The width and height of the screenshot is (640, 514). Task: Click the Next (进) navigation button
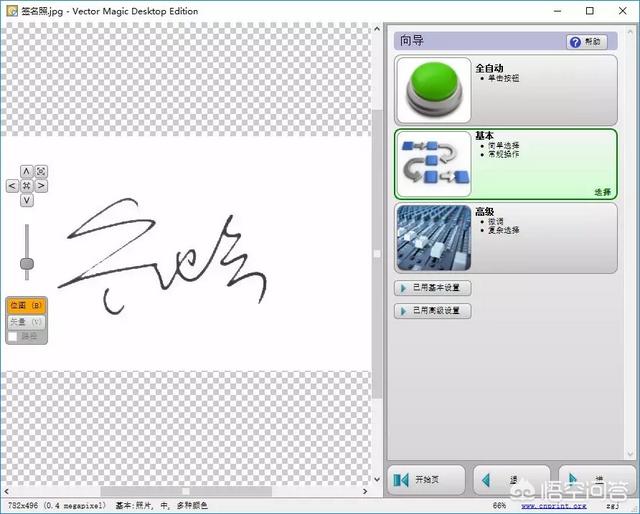(596, 480)
